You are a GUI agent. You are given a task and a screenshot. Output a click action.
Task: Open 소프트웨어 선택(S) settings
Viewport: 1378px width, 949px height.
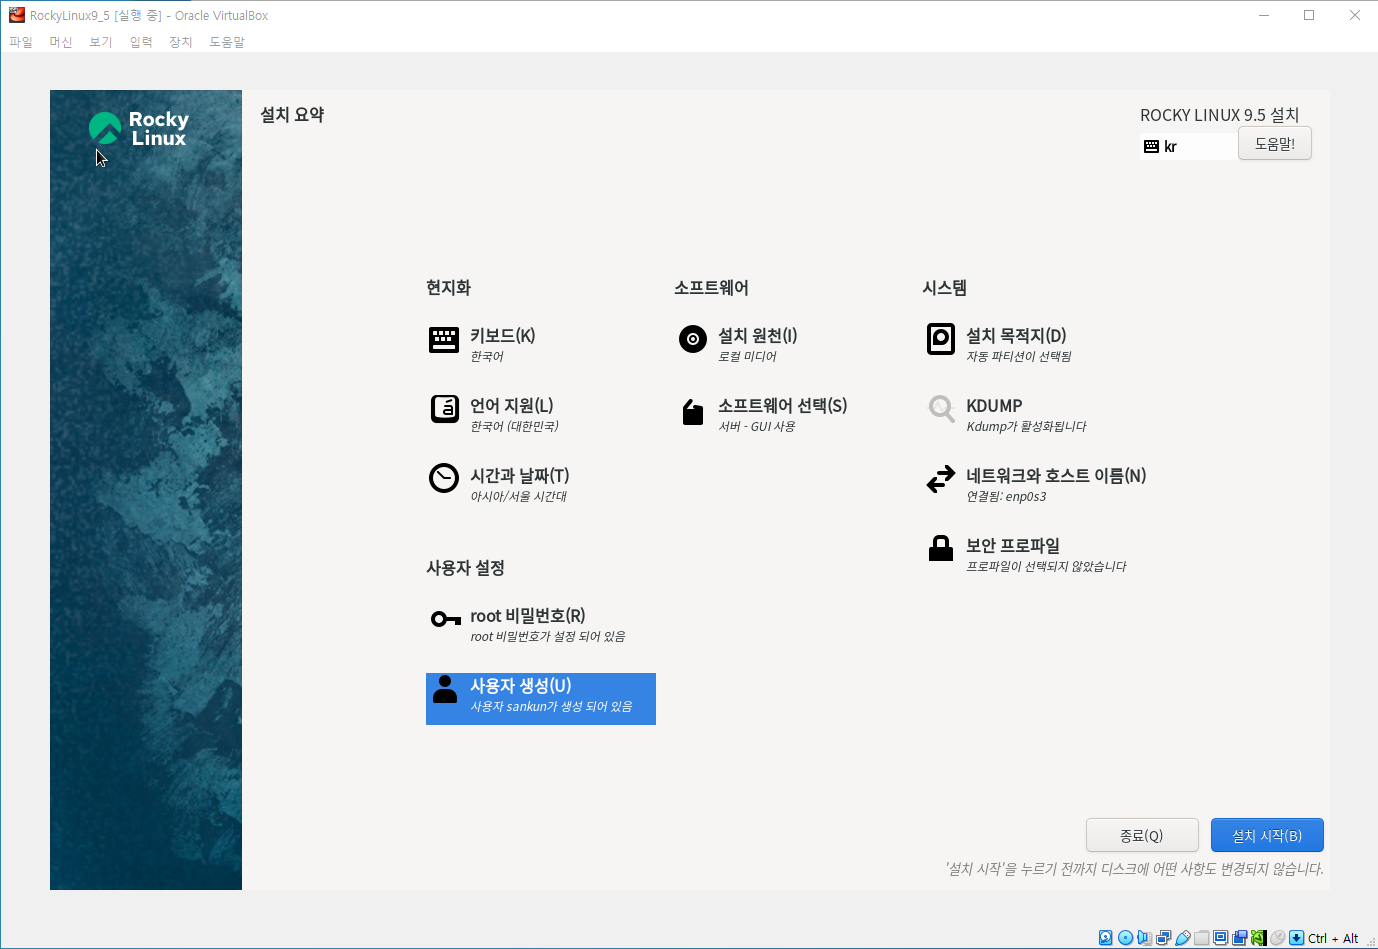(x=783, y=405)
